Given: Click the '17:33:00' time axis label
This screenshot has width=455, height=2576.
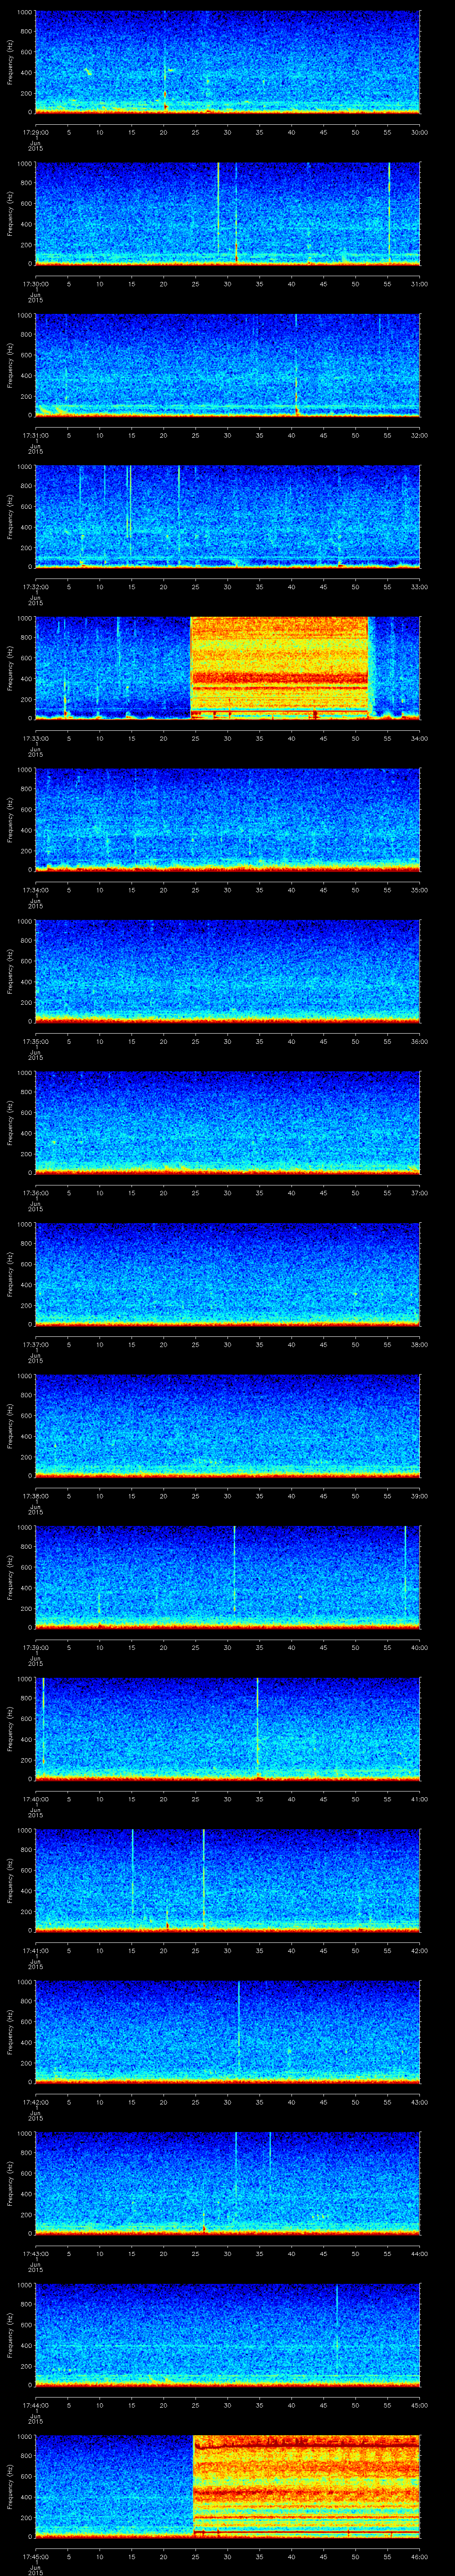Looking at the screenshot, I should coord(35,738).
